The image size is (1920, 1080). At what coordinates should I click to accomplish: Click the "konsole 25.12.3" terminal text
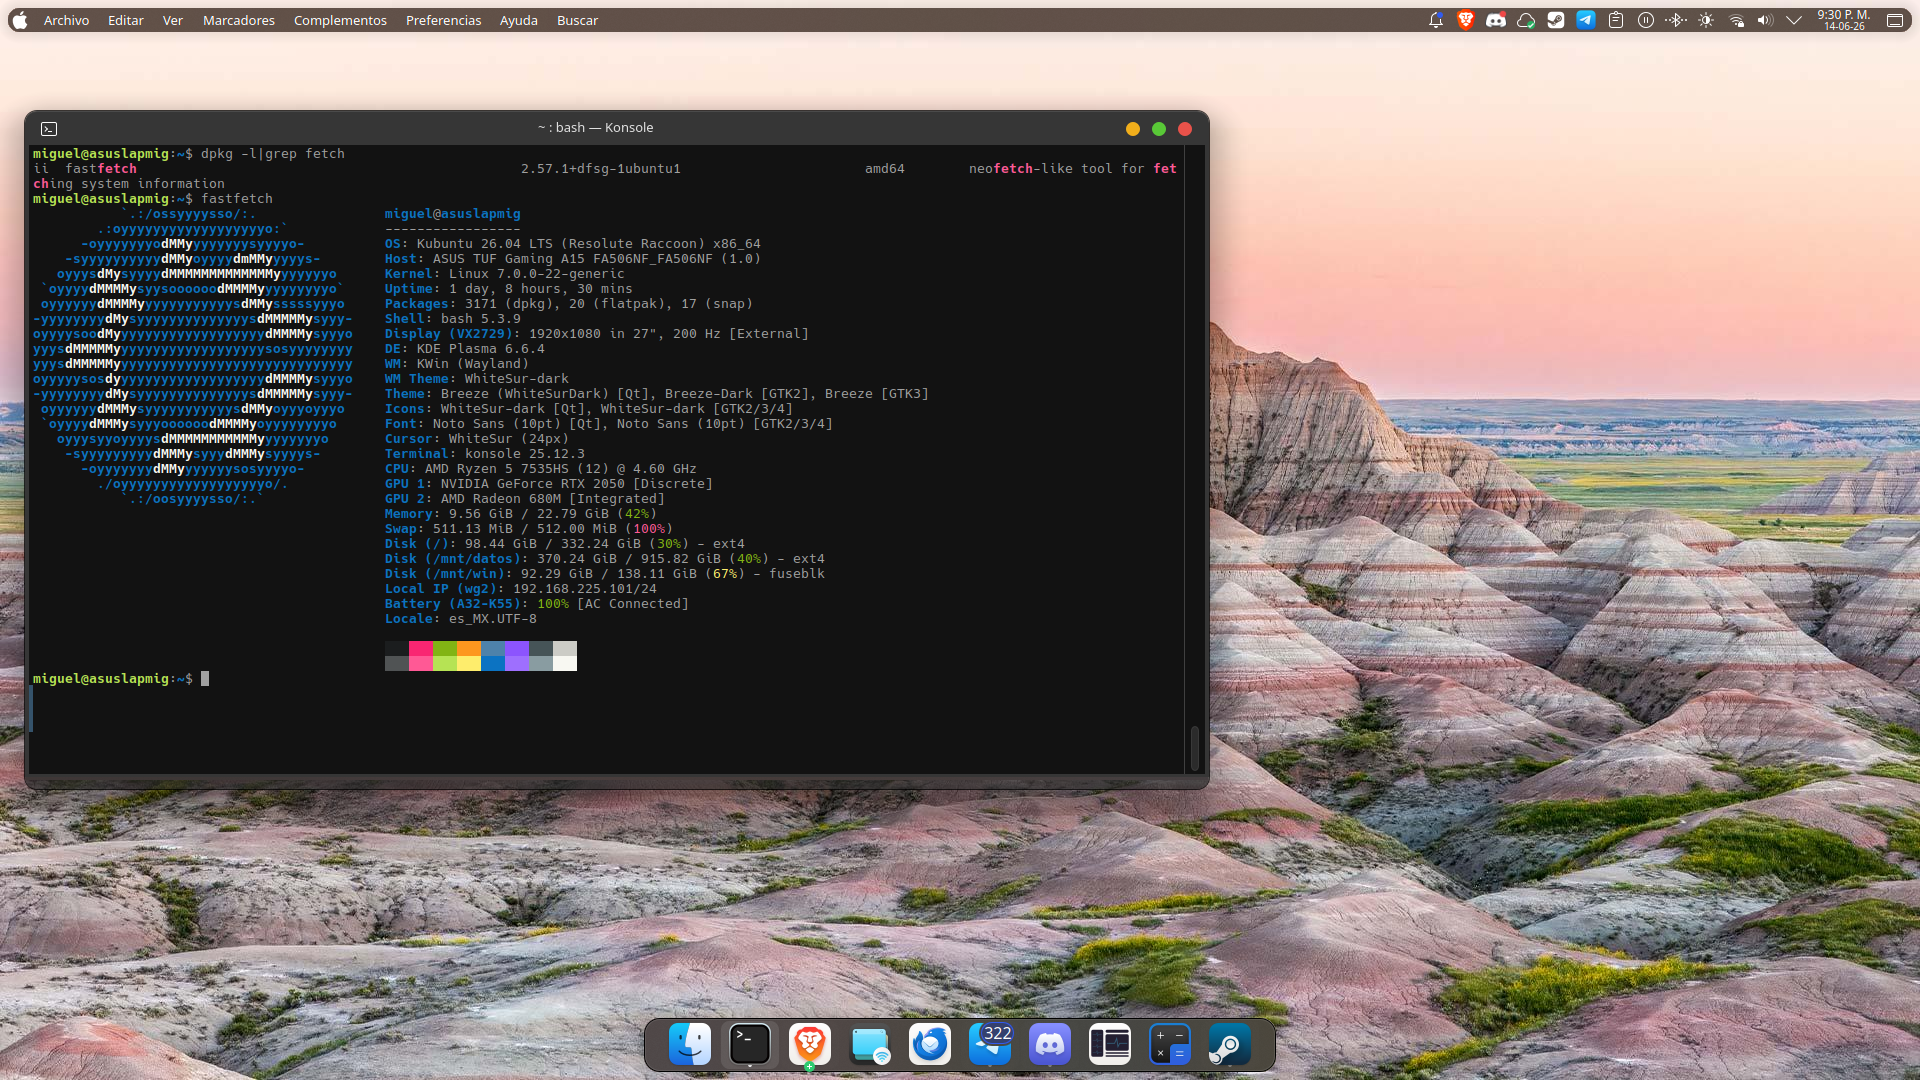click(525, 454)
